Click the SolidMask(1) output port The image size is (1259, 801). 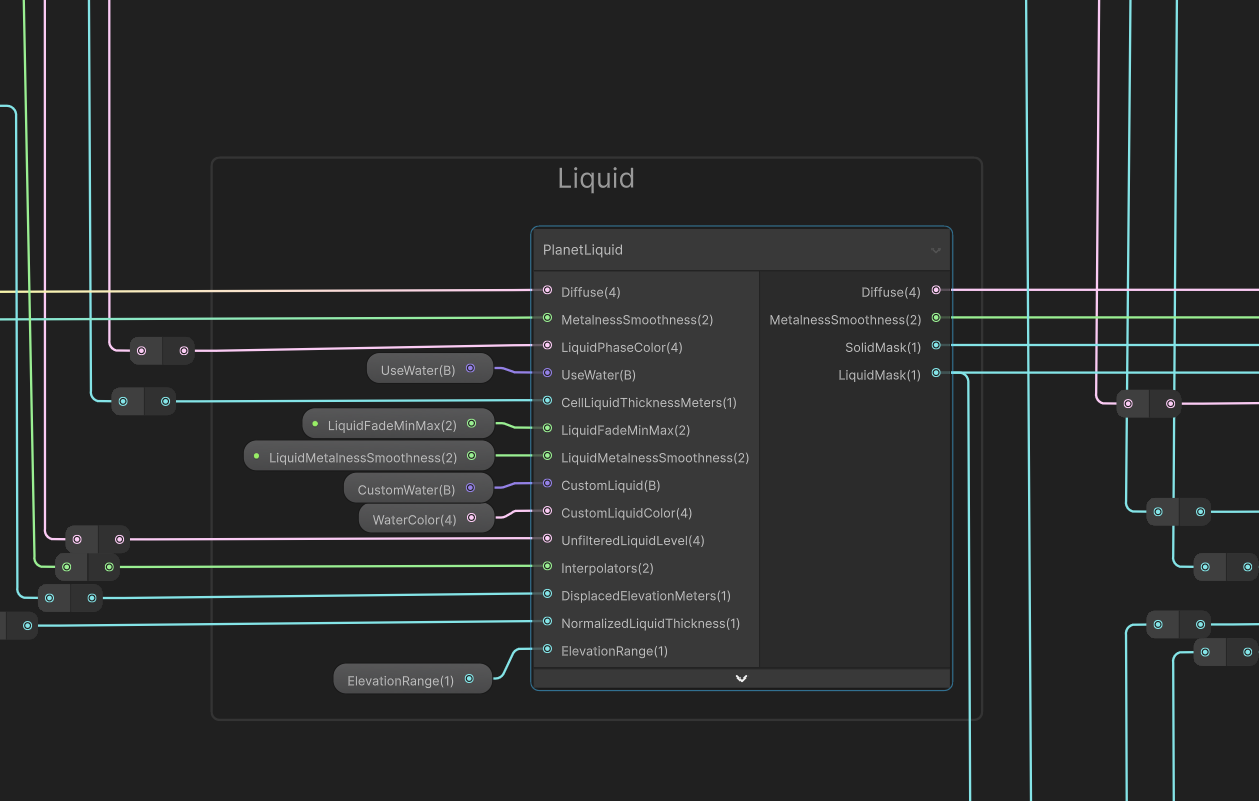pos(936,346)
